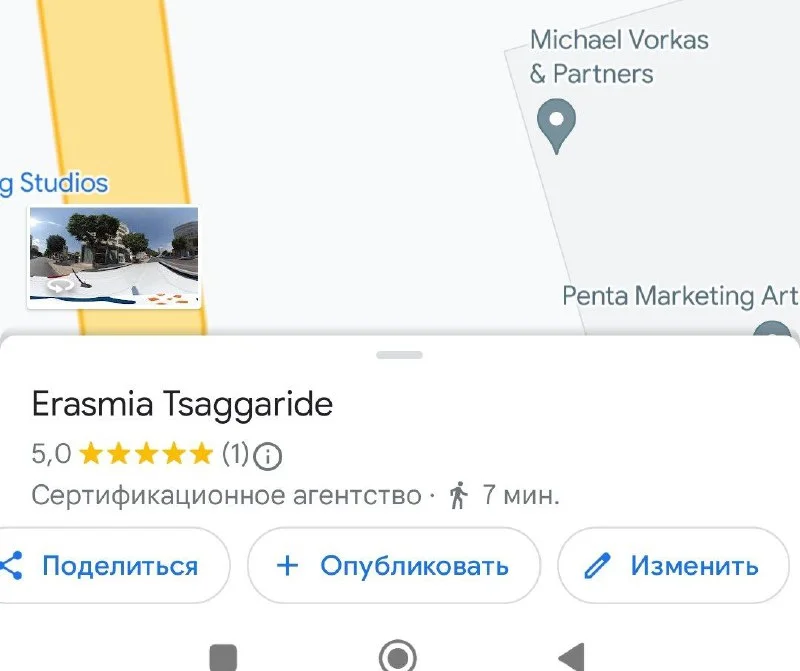Tap the Сертификационное агентство category text
Image resolution: width=800 pixels, height=671 pixels.
pos(227,495)
